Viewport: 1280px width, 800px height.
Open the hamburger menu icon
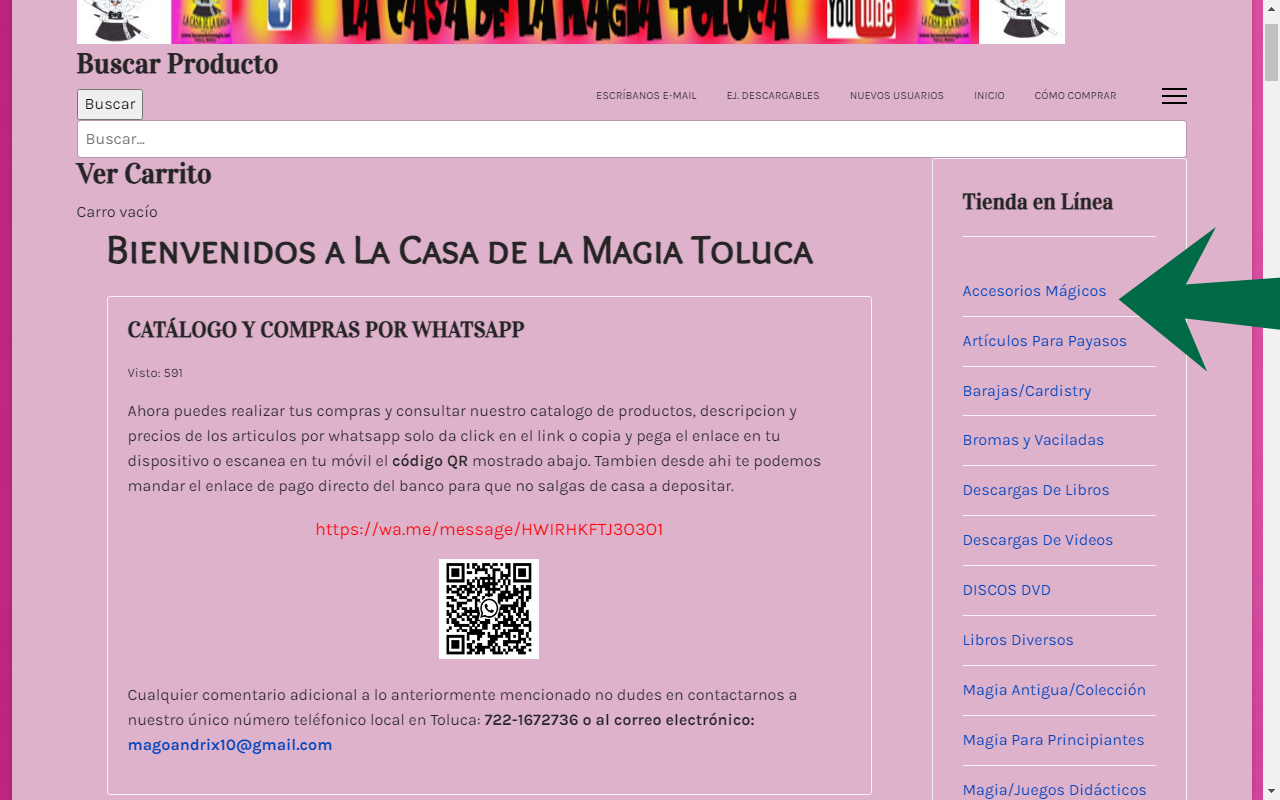click(x=1174, y=96)
